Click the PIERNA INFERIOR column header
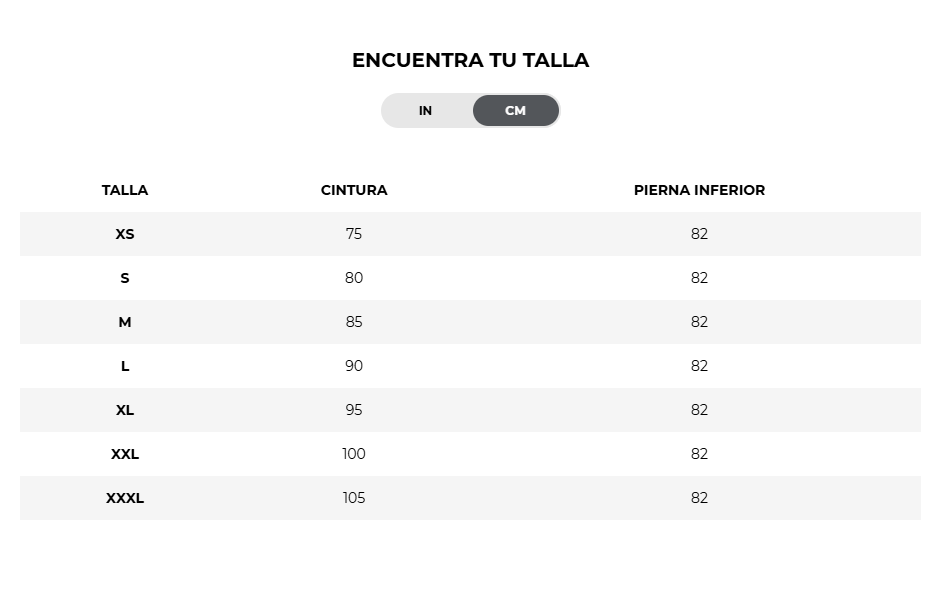940x597 pixels. point(699,191)
